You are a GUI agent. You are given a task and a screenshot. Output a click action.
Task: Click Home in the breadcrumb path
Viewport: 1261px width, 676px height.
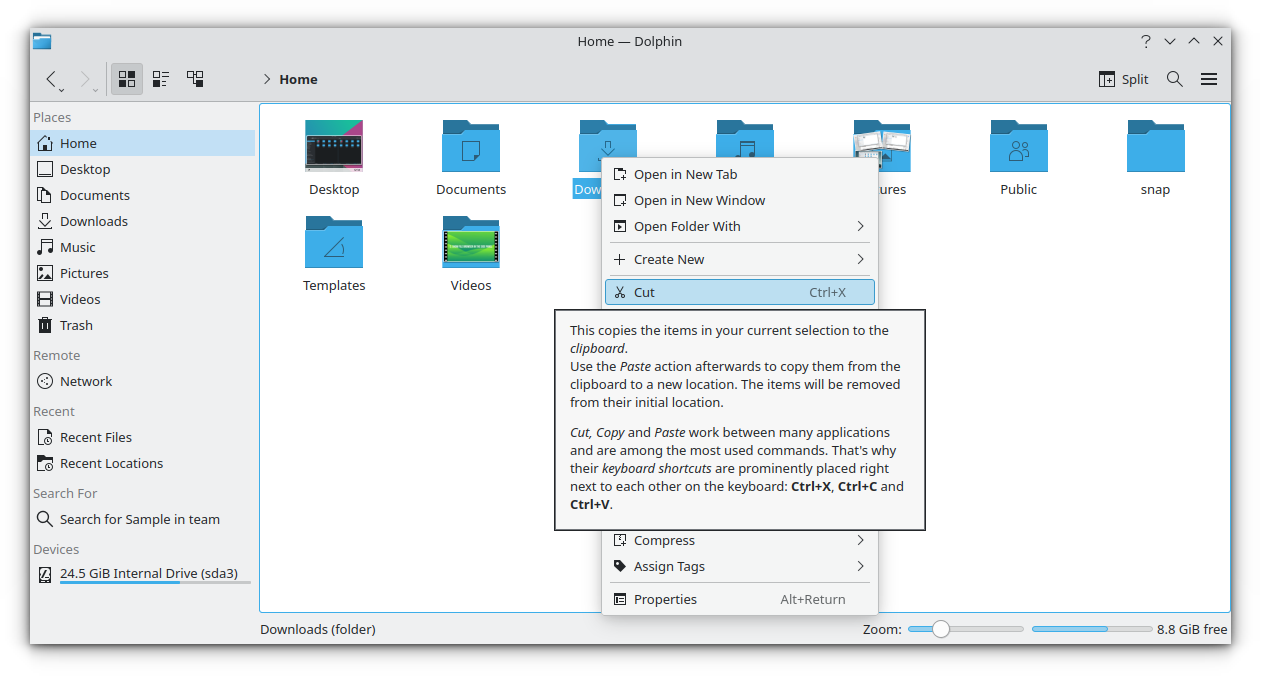(x=298, y=79)
